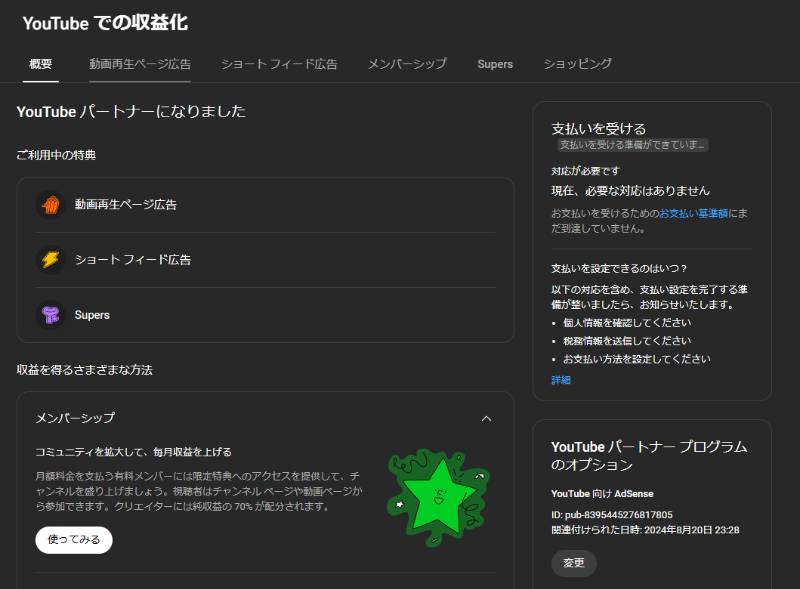Click the 現在、必要な対応はありません message
Viewport: 800px width, 589px height.
631,191
